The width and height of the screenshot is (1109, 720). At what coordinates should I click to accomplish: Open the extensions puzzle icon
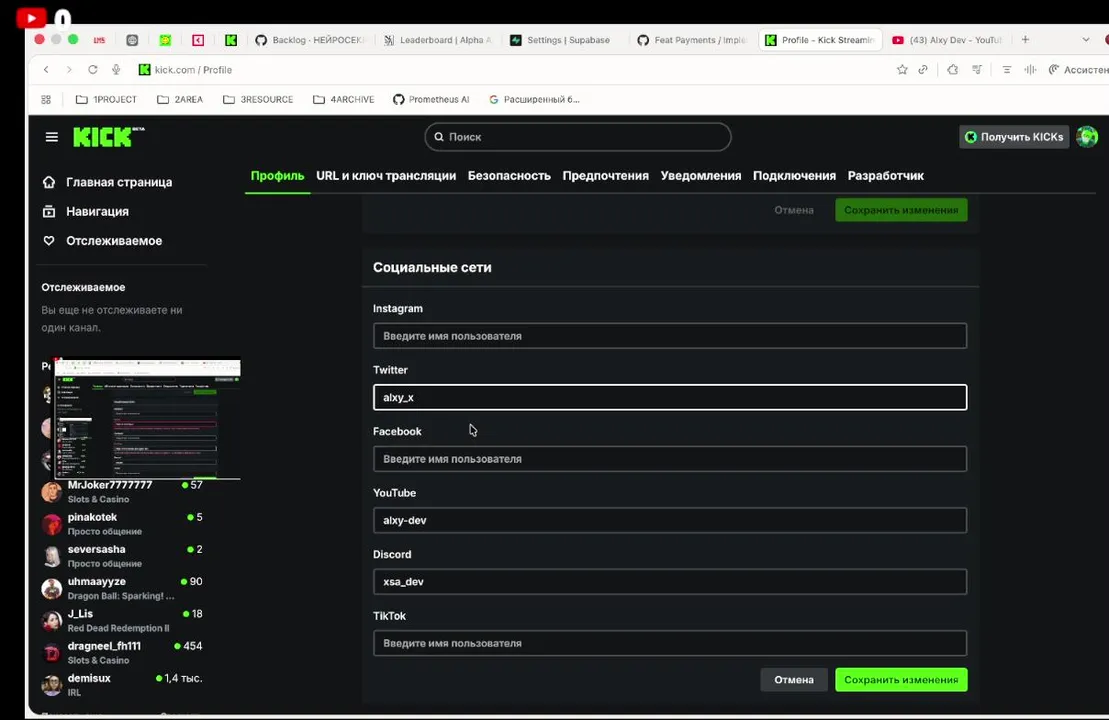[x=953, y=69]
